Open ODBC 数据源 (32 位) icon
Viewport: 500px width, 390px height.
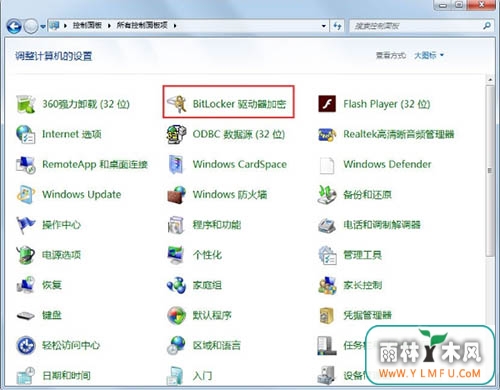(176, 134)
